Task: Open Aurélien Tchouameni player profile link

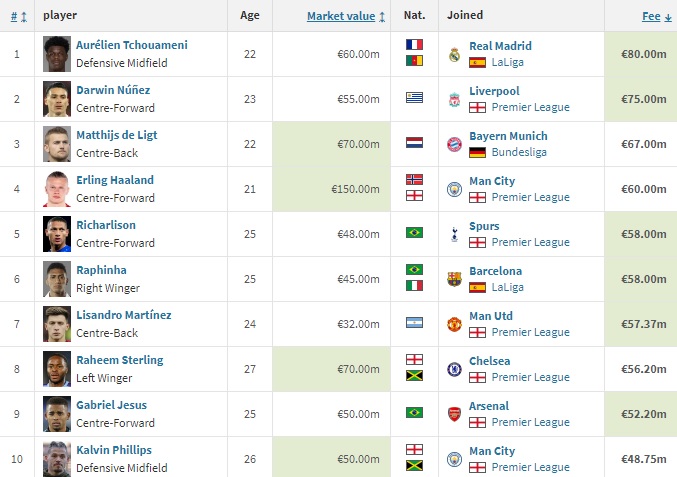Action: [x=131, y=45]
